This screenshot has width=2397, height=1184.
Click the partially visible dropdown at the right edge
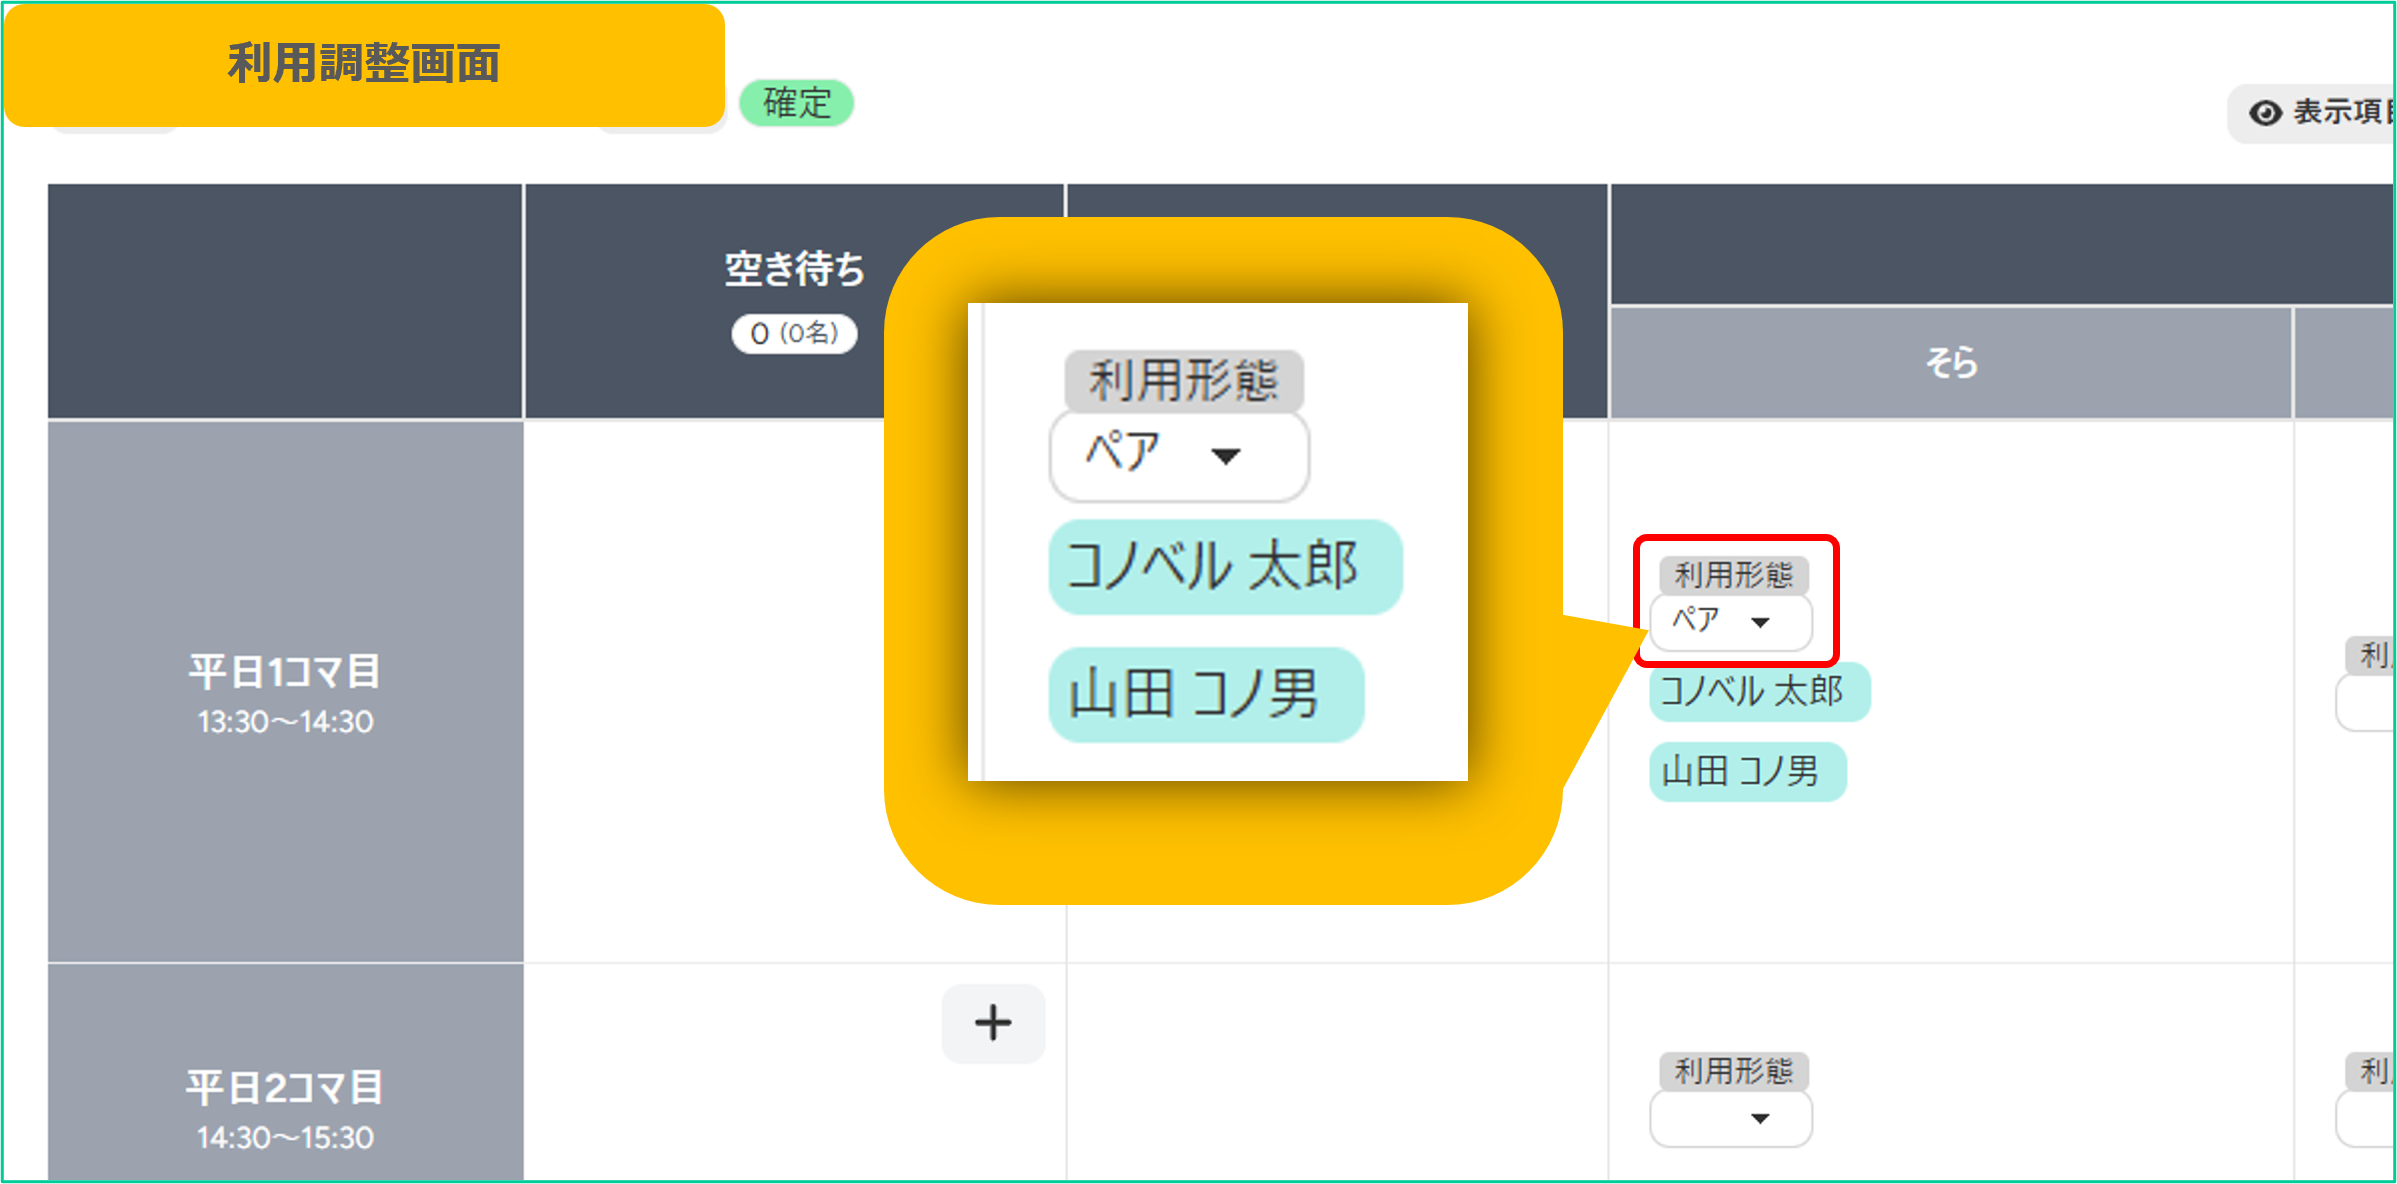pyautogui.click(x=2365, y=704)
